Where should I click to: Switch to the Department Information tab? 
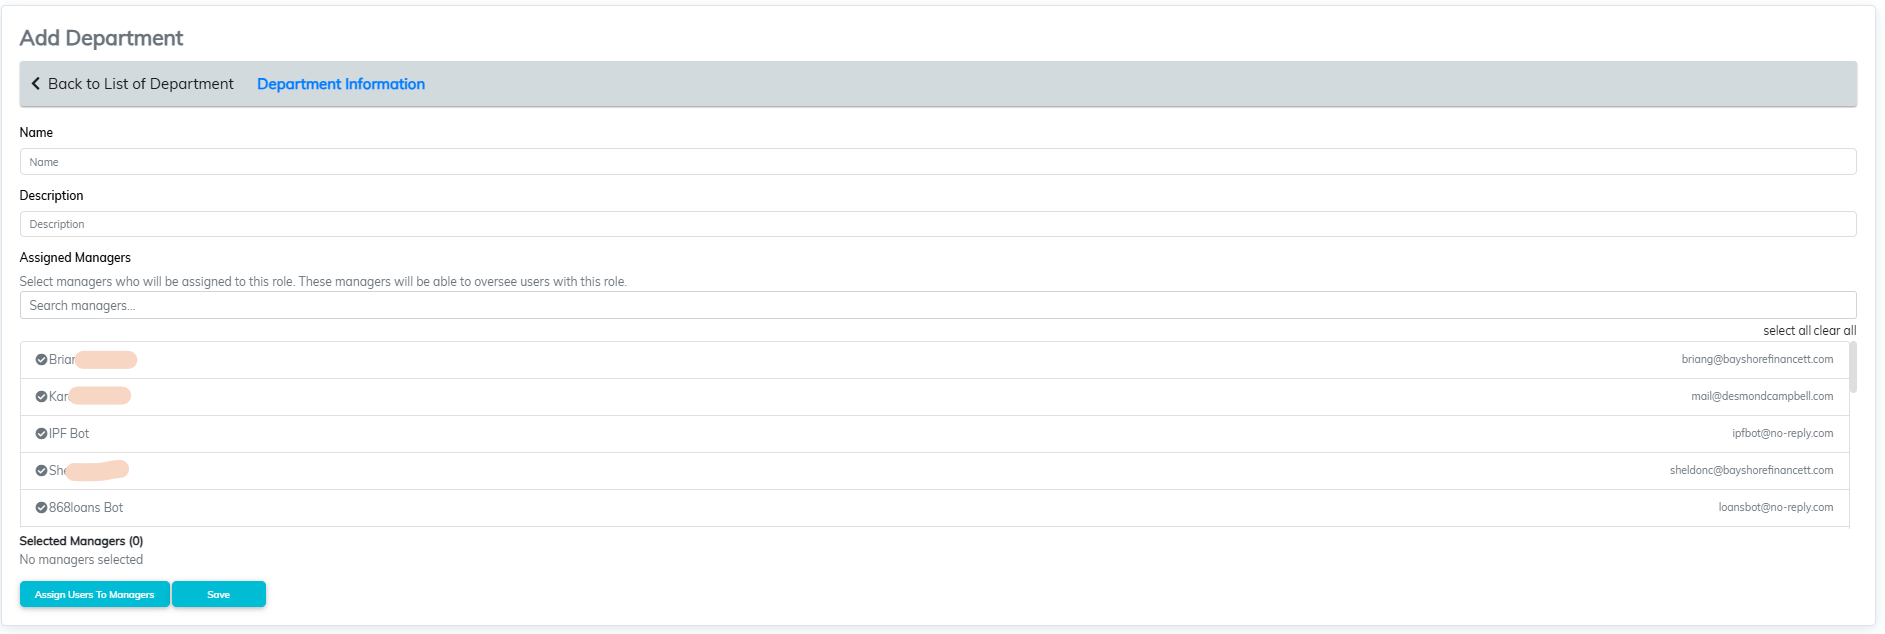pyautogui.click(x=340, y=84)
